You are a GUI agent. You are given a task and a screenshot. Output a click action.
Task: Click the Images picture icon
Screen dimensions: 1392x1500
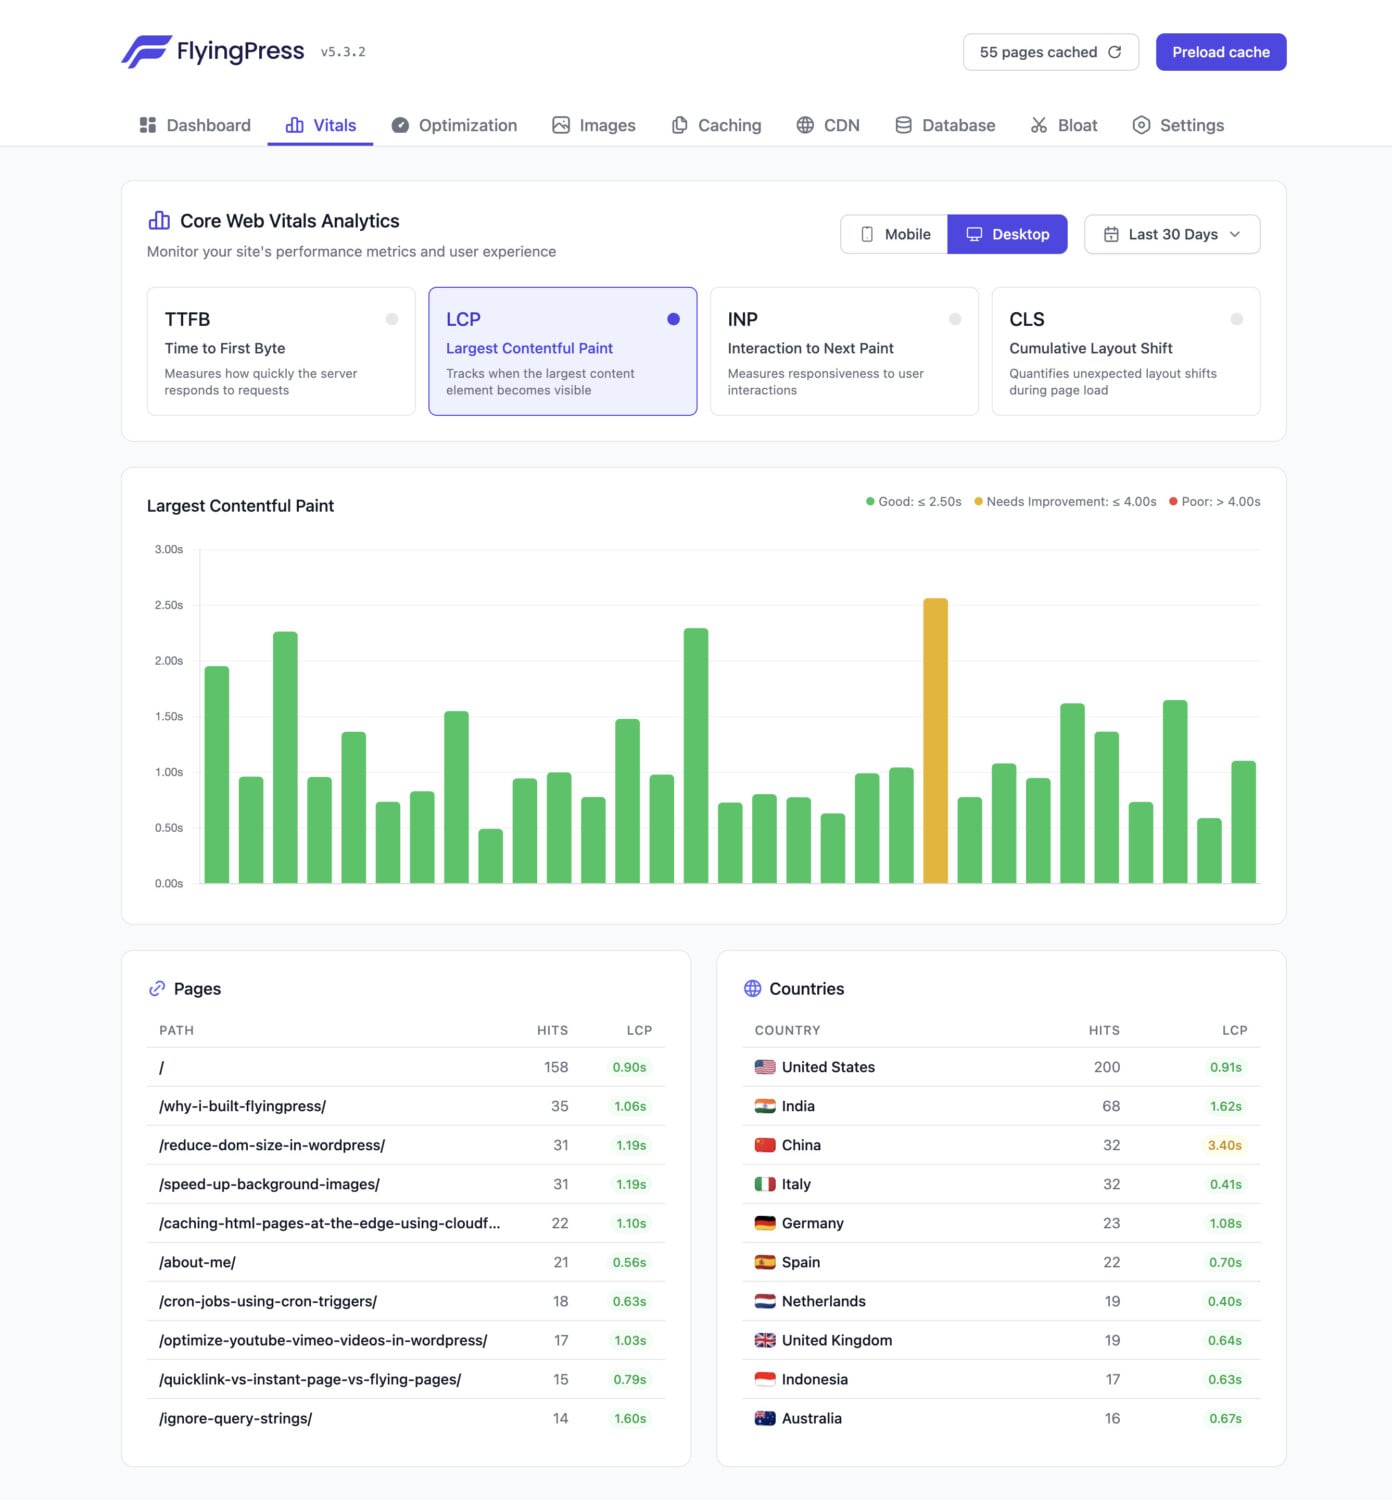(561, 125)
